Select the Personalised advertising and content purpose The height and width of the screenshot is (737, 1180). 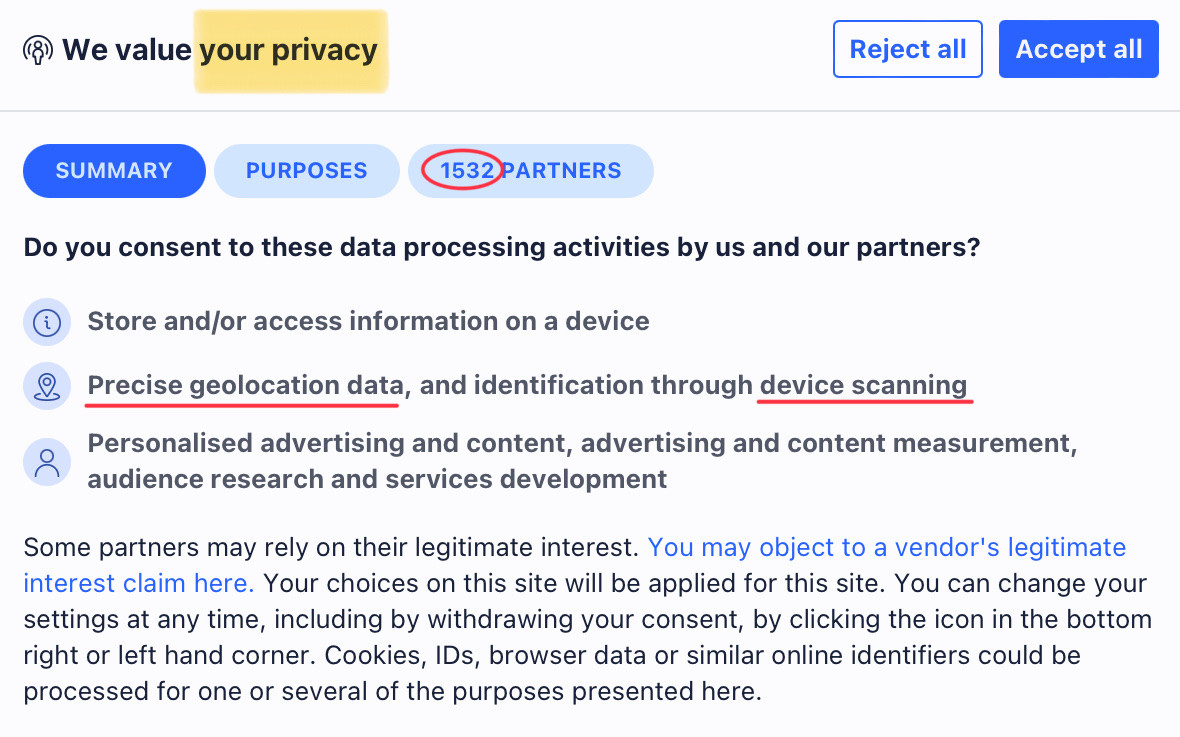582,461
